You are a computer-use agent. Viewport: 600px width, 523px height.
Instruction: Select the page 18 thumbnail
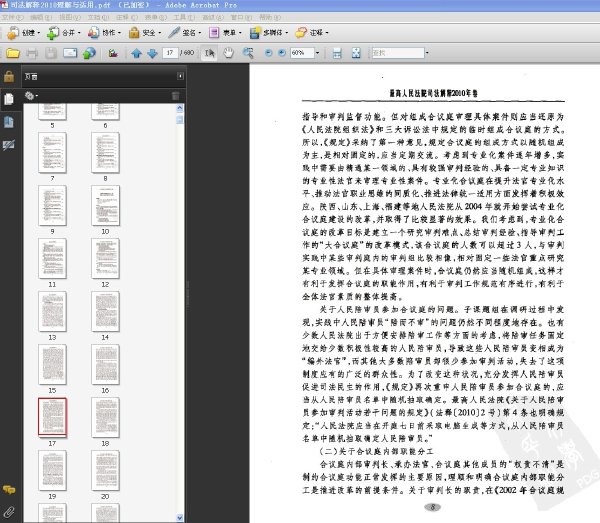click(105, 417)
